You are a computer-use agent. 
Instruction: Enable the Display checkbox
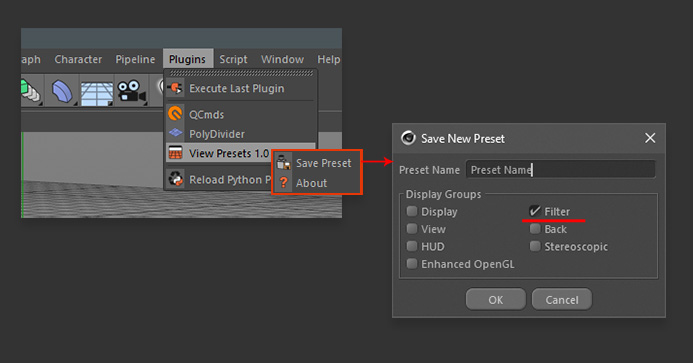pos(412,211)
